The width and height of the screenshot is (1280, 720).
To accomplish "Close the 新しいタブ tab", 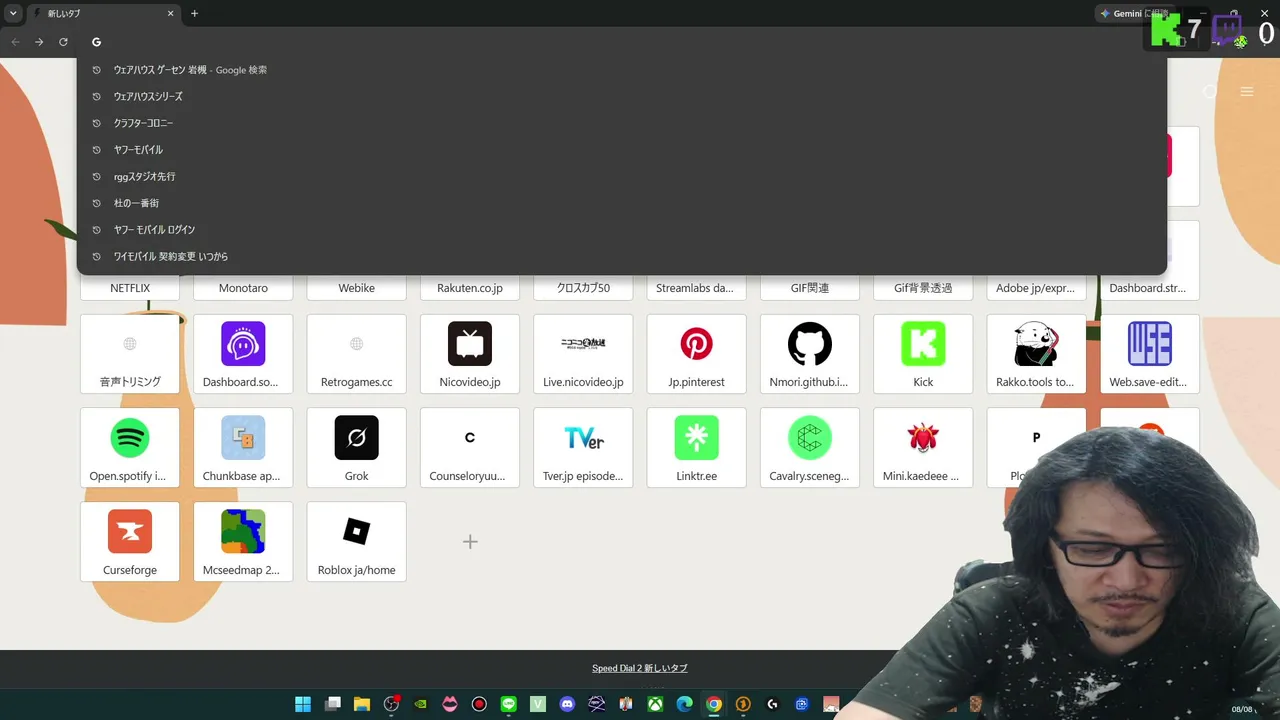I will pos(171,14).
